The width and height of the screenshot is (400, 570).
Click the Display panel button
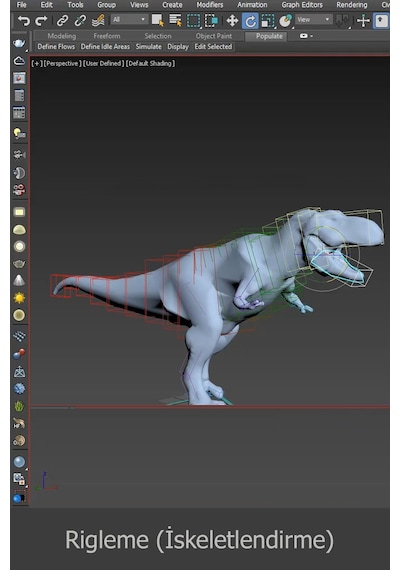point(178,47)
